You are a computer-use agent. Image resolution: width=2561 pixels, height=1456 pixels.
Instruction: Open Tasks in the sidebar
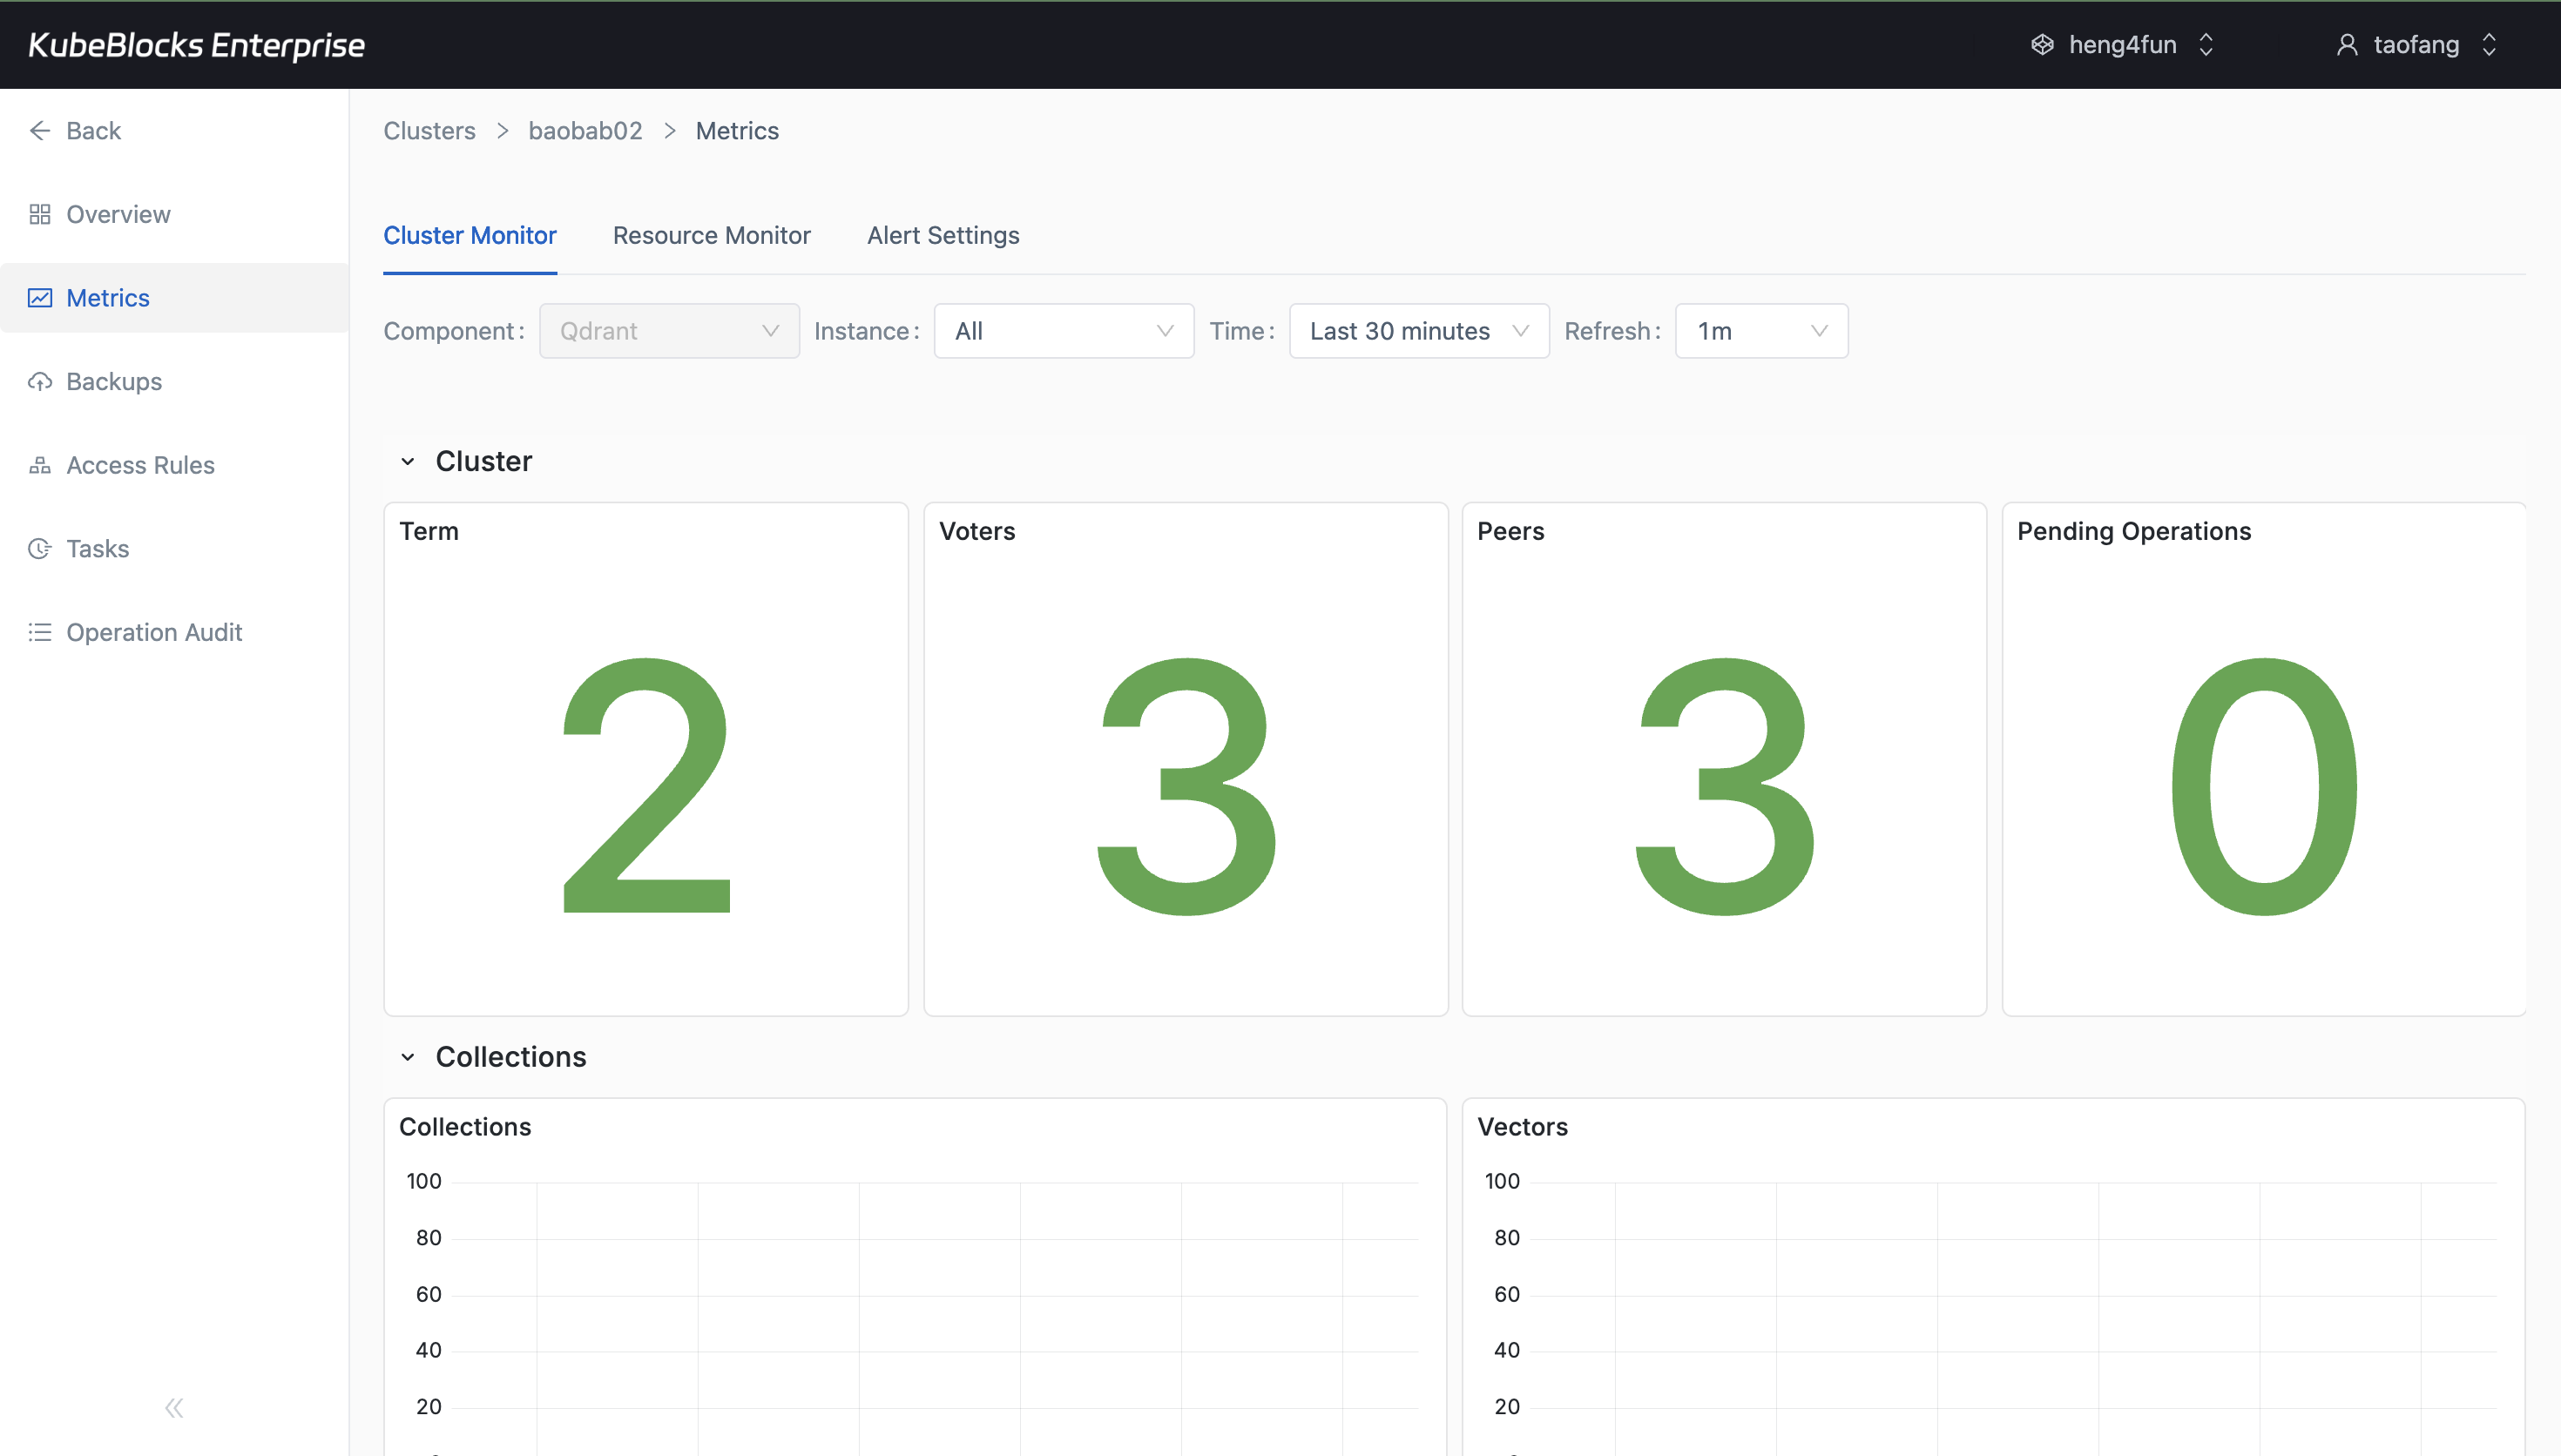pos(174,548)
